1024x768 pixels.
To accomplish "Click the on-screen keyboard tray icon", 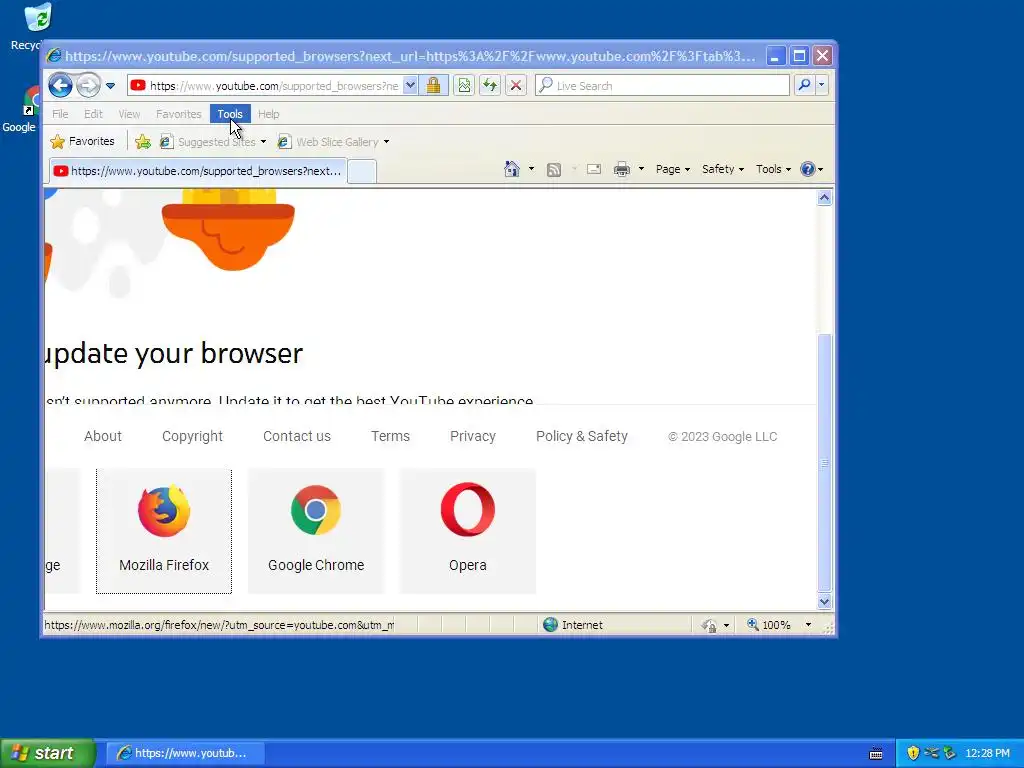I will 876,754.
